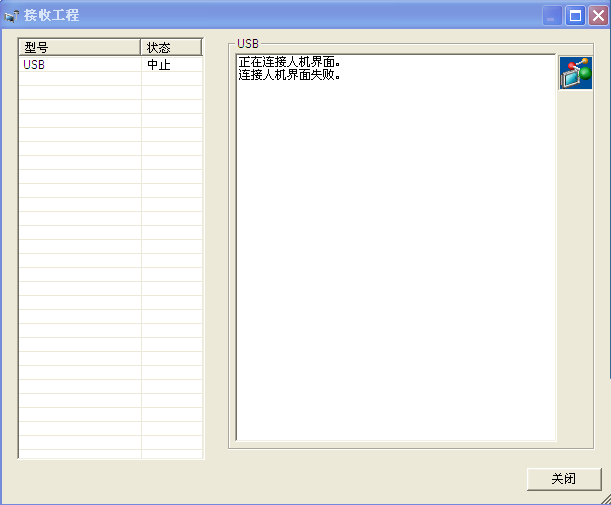Click the resize grip in the window corner
This screenshot has height=505, width=611.
click(603, 497)
